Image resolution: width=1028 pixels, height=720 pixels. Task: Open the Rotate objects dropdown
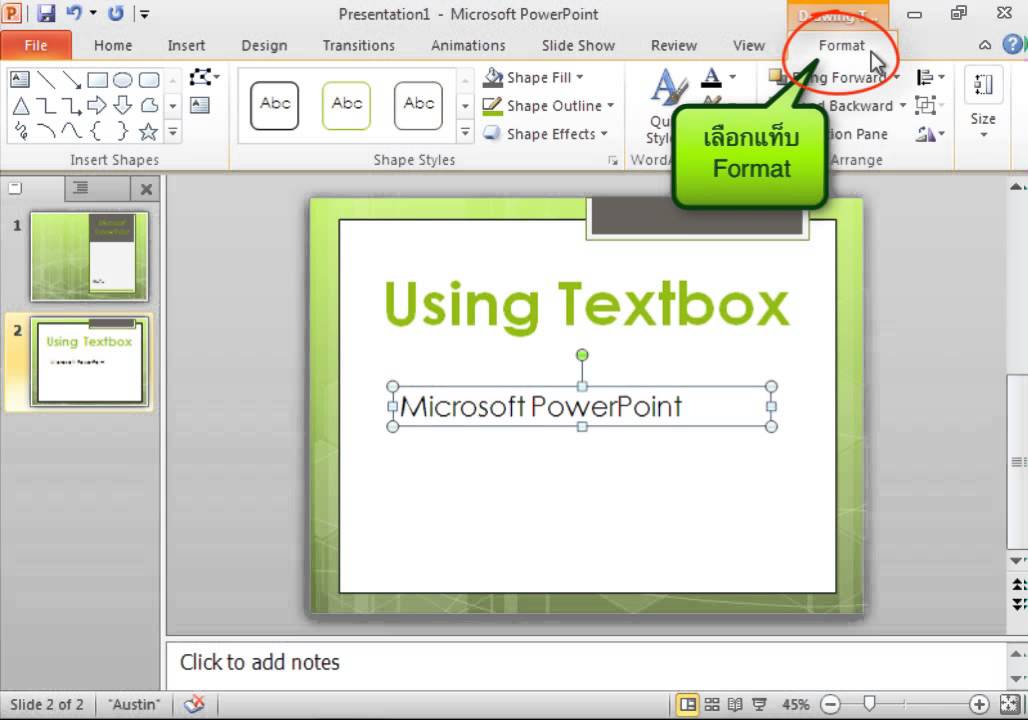point(930,134)
